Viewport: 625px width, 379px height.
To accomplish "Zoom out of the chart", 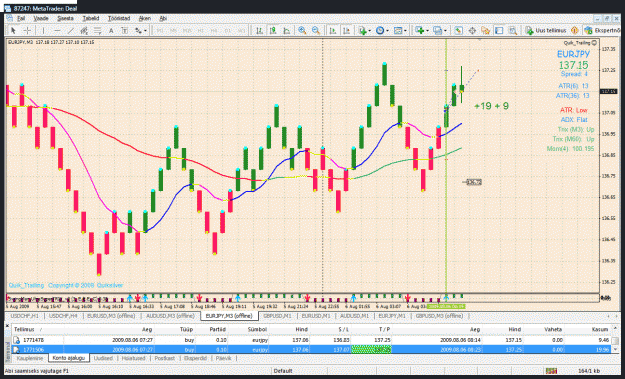I will tap(316, 31).
